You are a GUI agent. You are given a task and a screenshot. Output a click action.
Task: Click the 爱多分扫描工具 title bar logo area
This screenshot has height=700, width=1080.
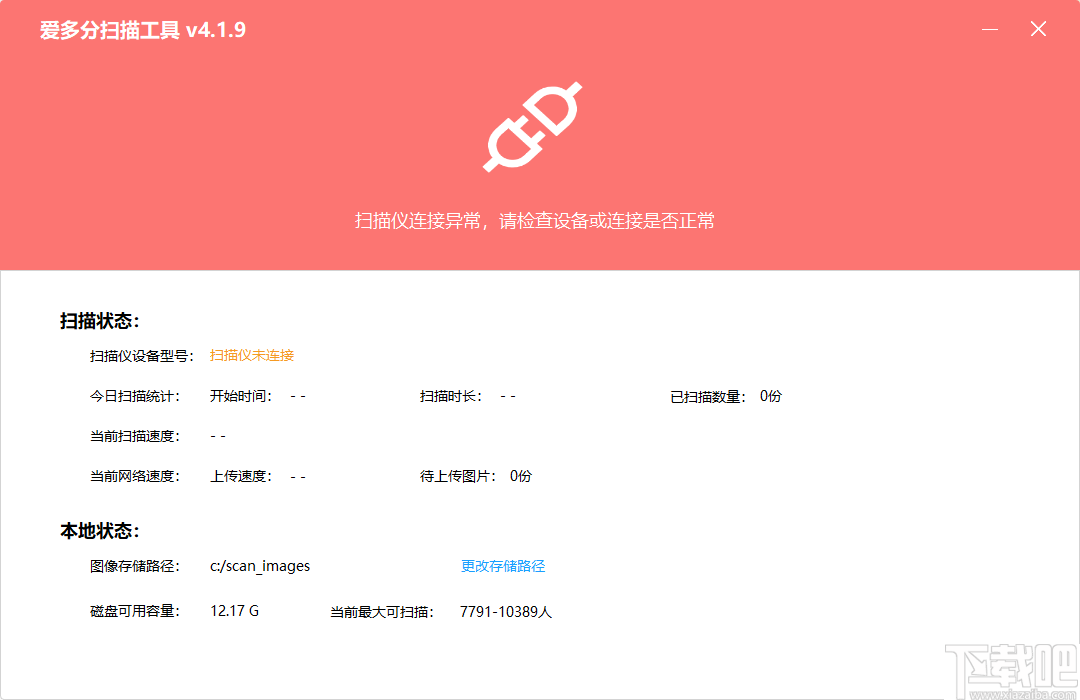pos(140,30)
